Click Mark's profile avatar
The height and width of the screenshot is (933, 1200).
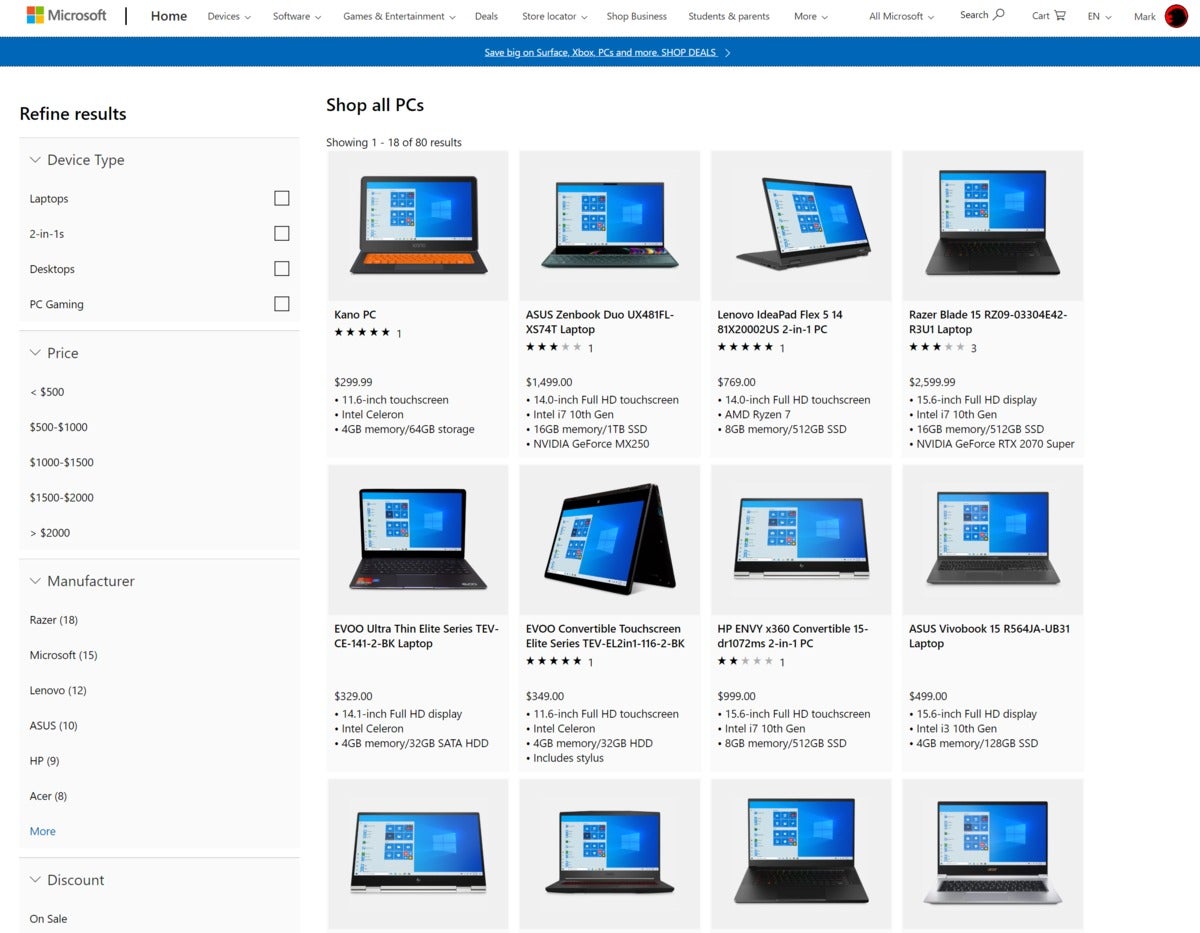click(x=1176, y=16)
